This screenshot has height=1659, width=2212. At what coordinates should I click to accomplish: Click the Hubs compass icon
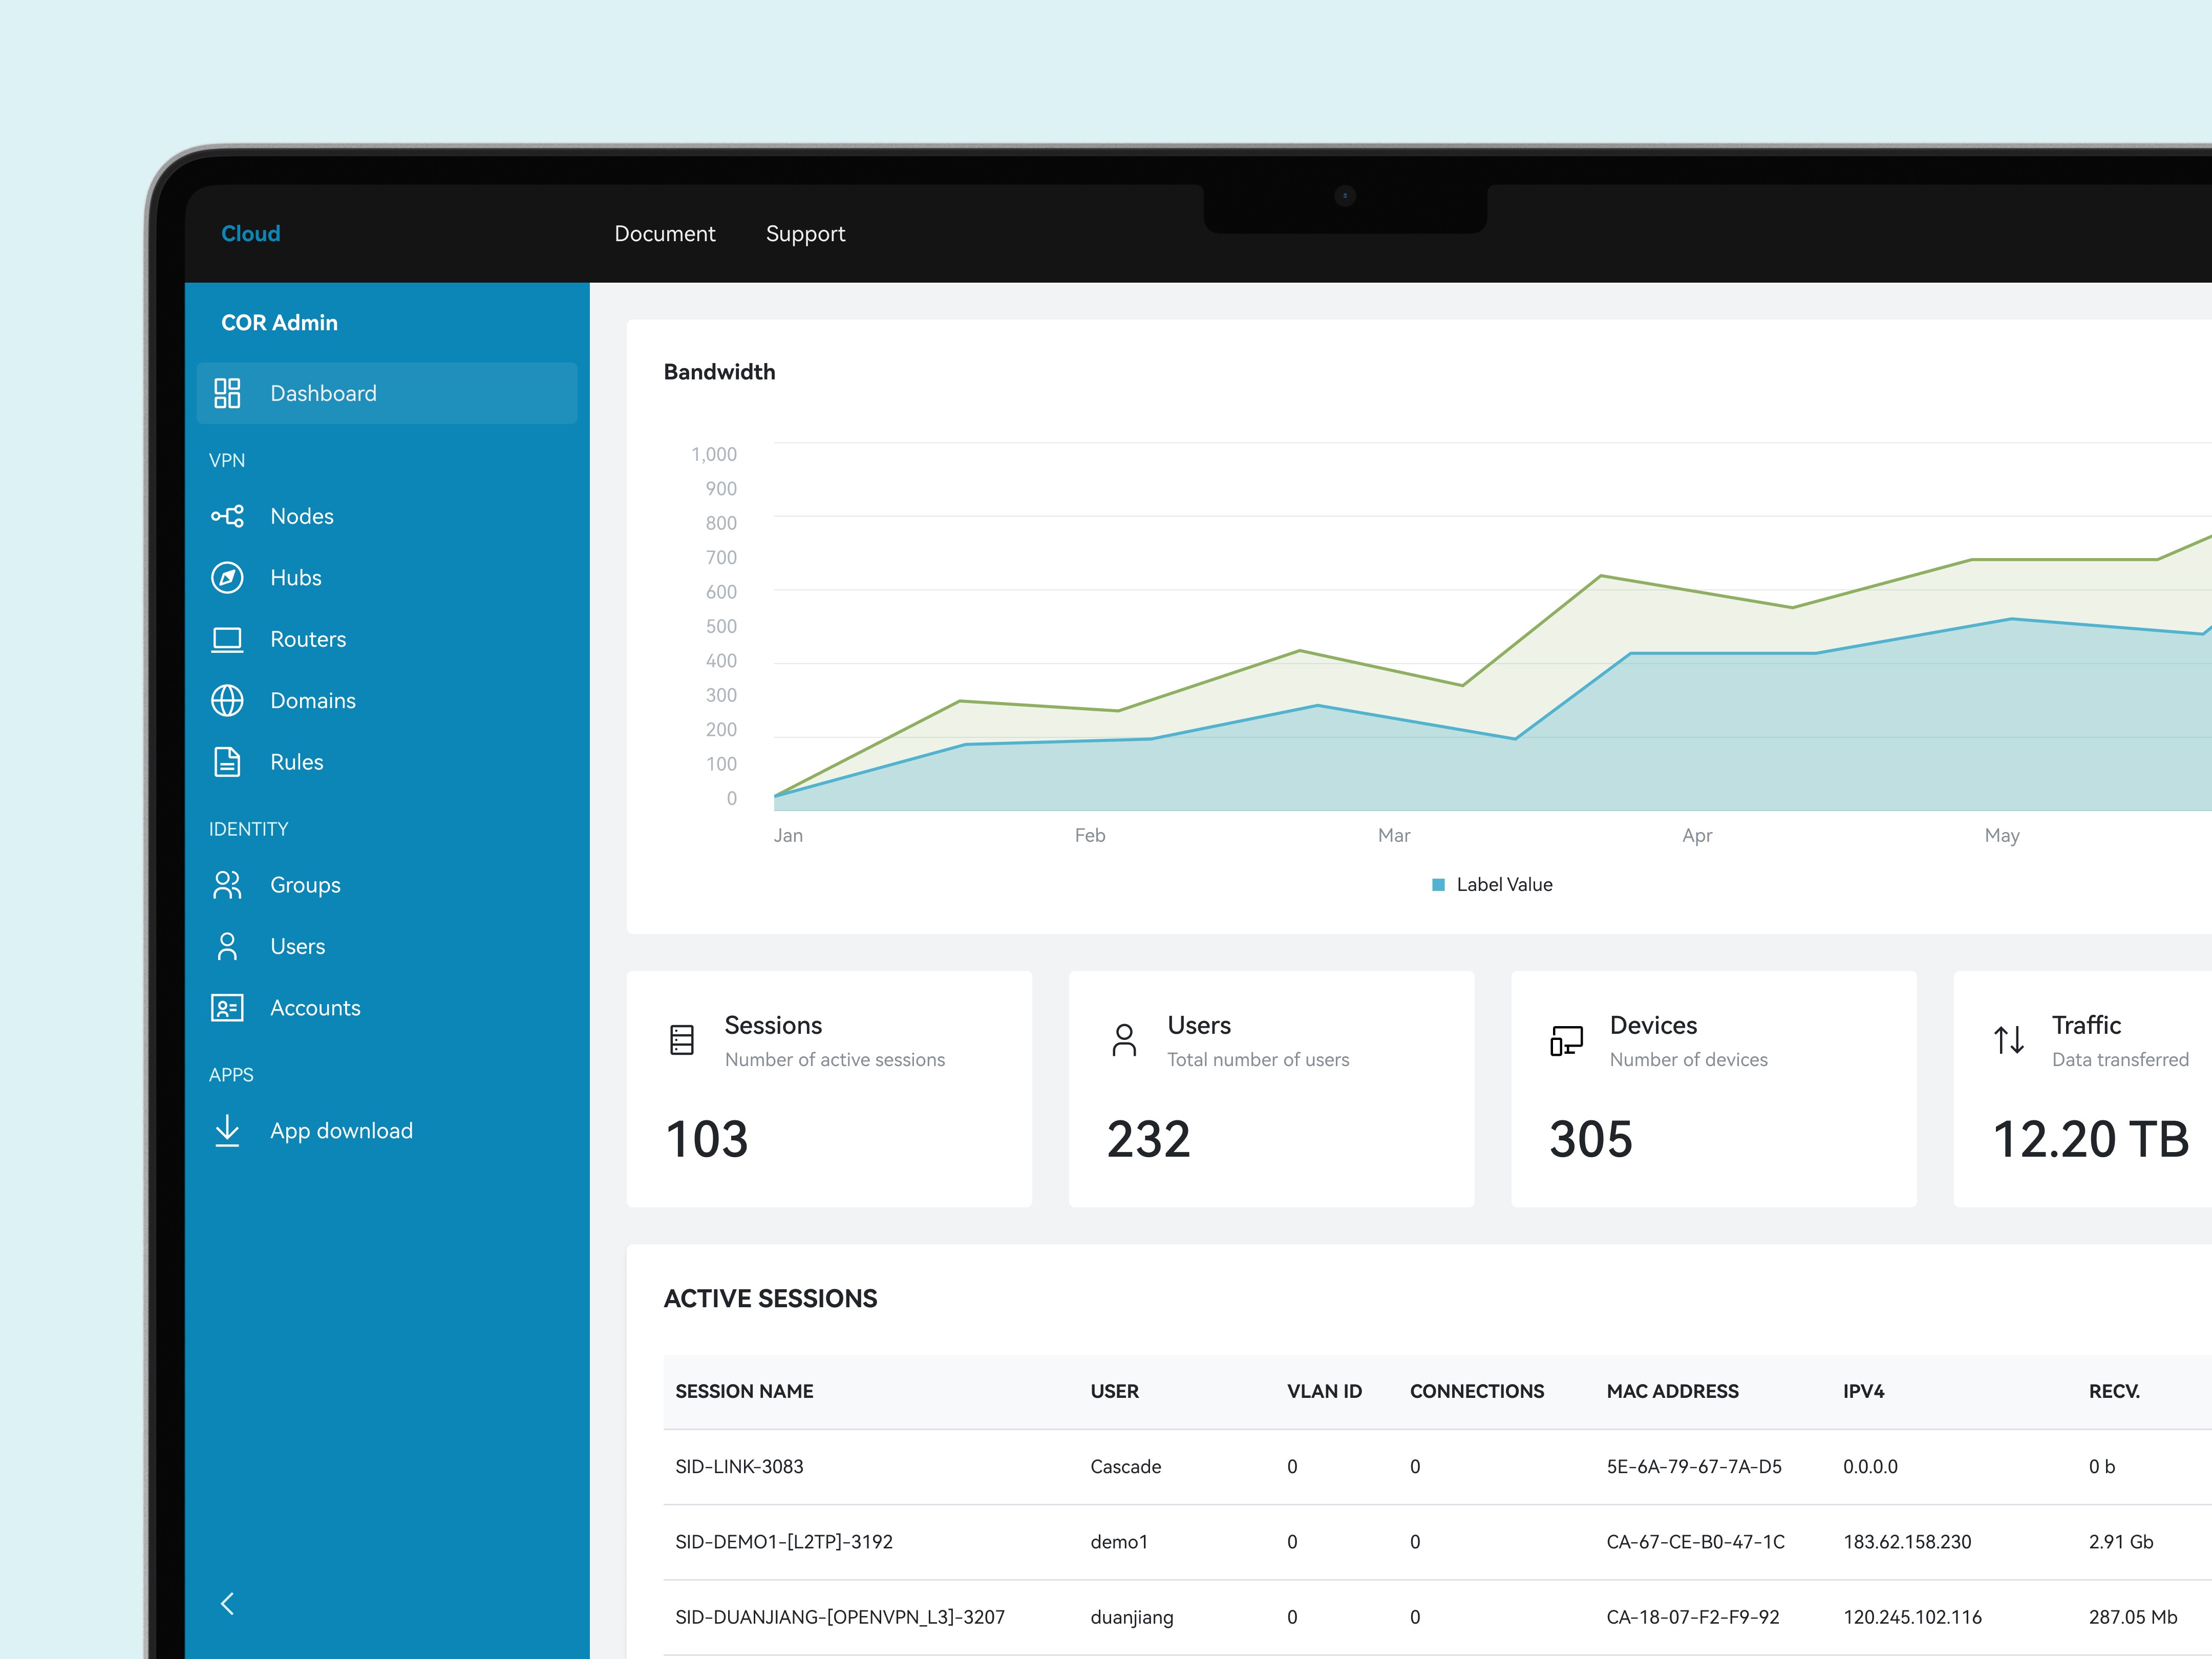[227, 578]
